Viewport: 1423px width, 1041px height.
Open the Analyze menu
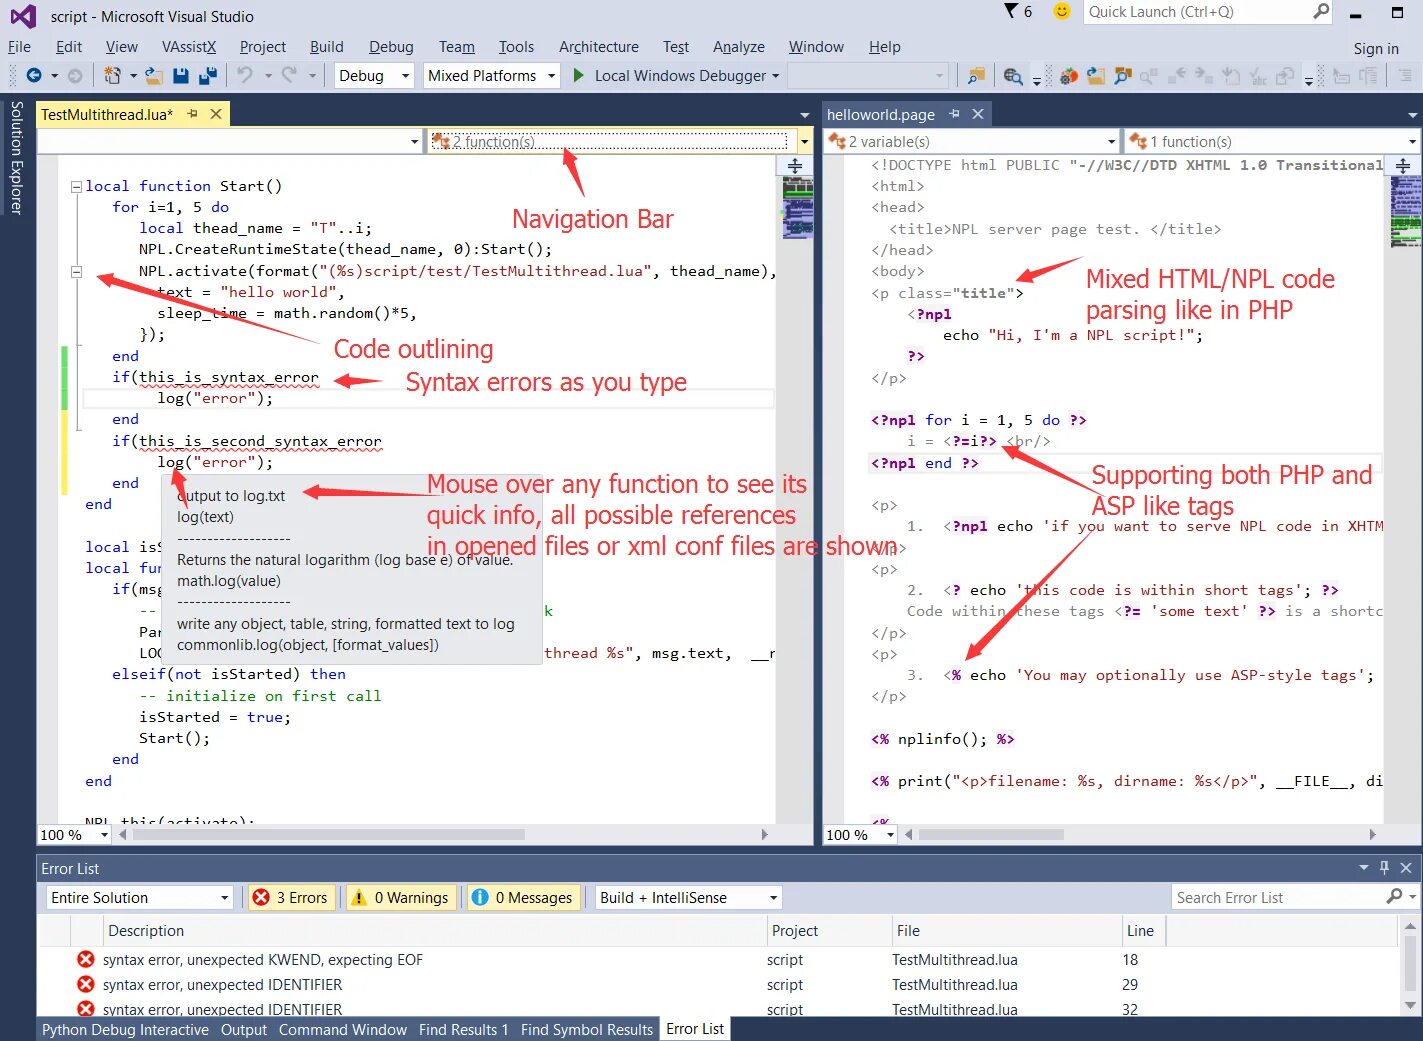[739, 47]
